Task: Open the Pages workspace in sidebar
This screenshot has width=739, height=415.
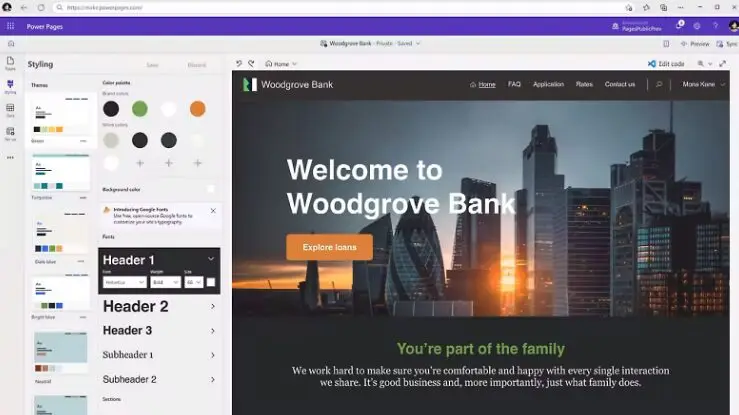Action: (x=10, y=63)
